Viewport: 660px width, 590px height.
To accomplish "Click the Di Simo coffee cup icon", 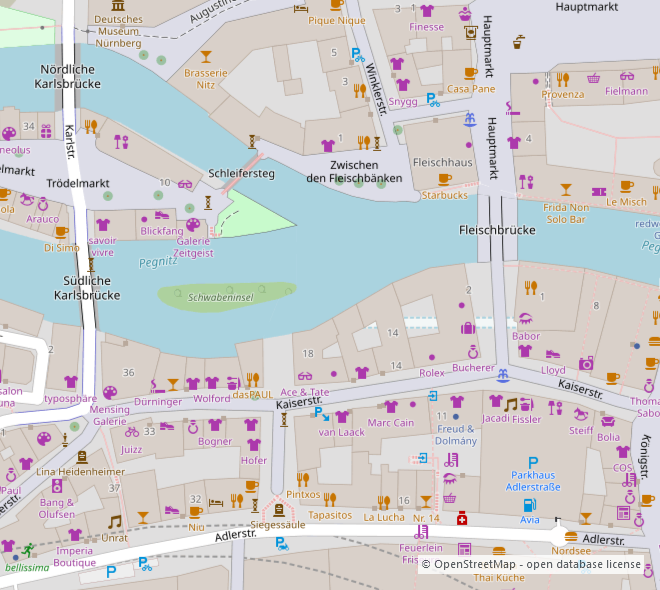I will point(61,231).
